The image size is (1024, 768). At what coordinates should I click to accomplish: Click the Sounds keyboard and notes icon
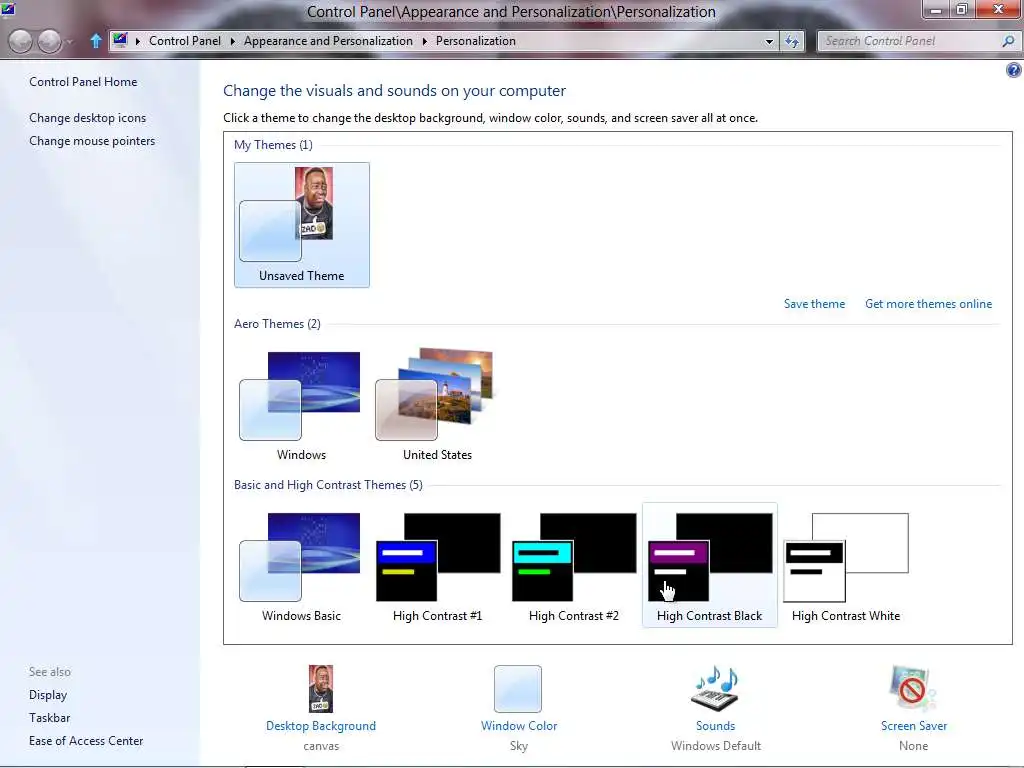click(x=715, y=689)
